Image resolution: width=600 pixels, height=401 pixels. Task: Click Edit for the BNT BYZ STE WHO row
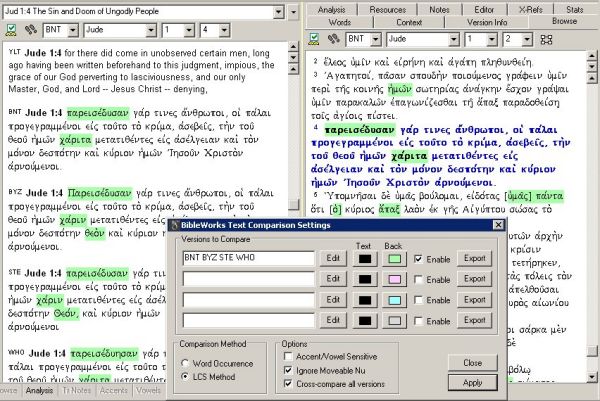tap(333, 258)
